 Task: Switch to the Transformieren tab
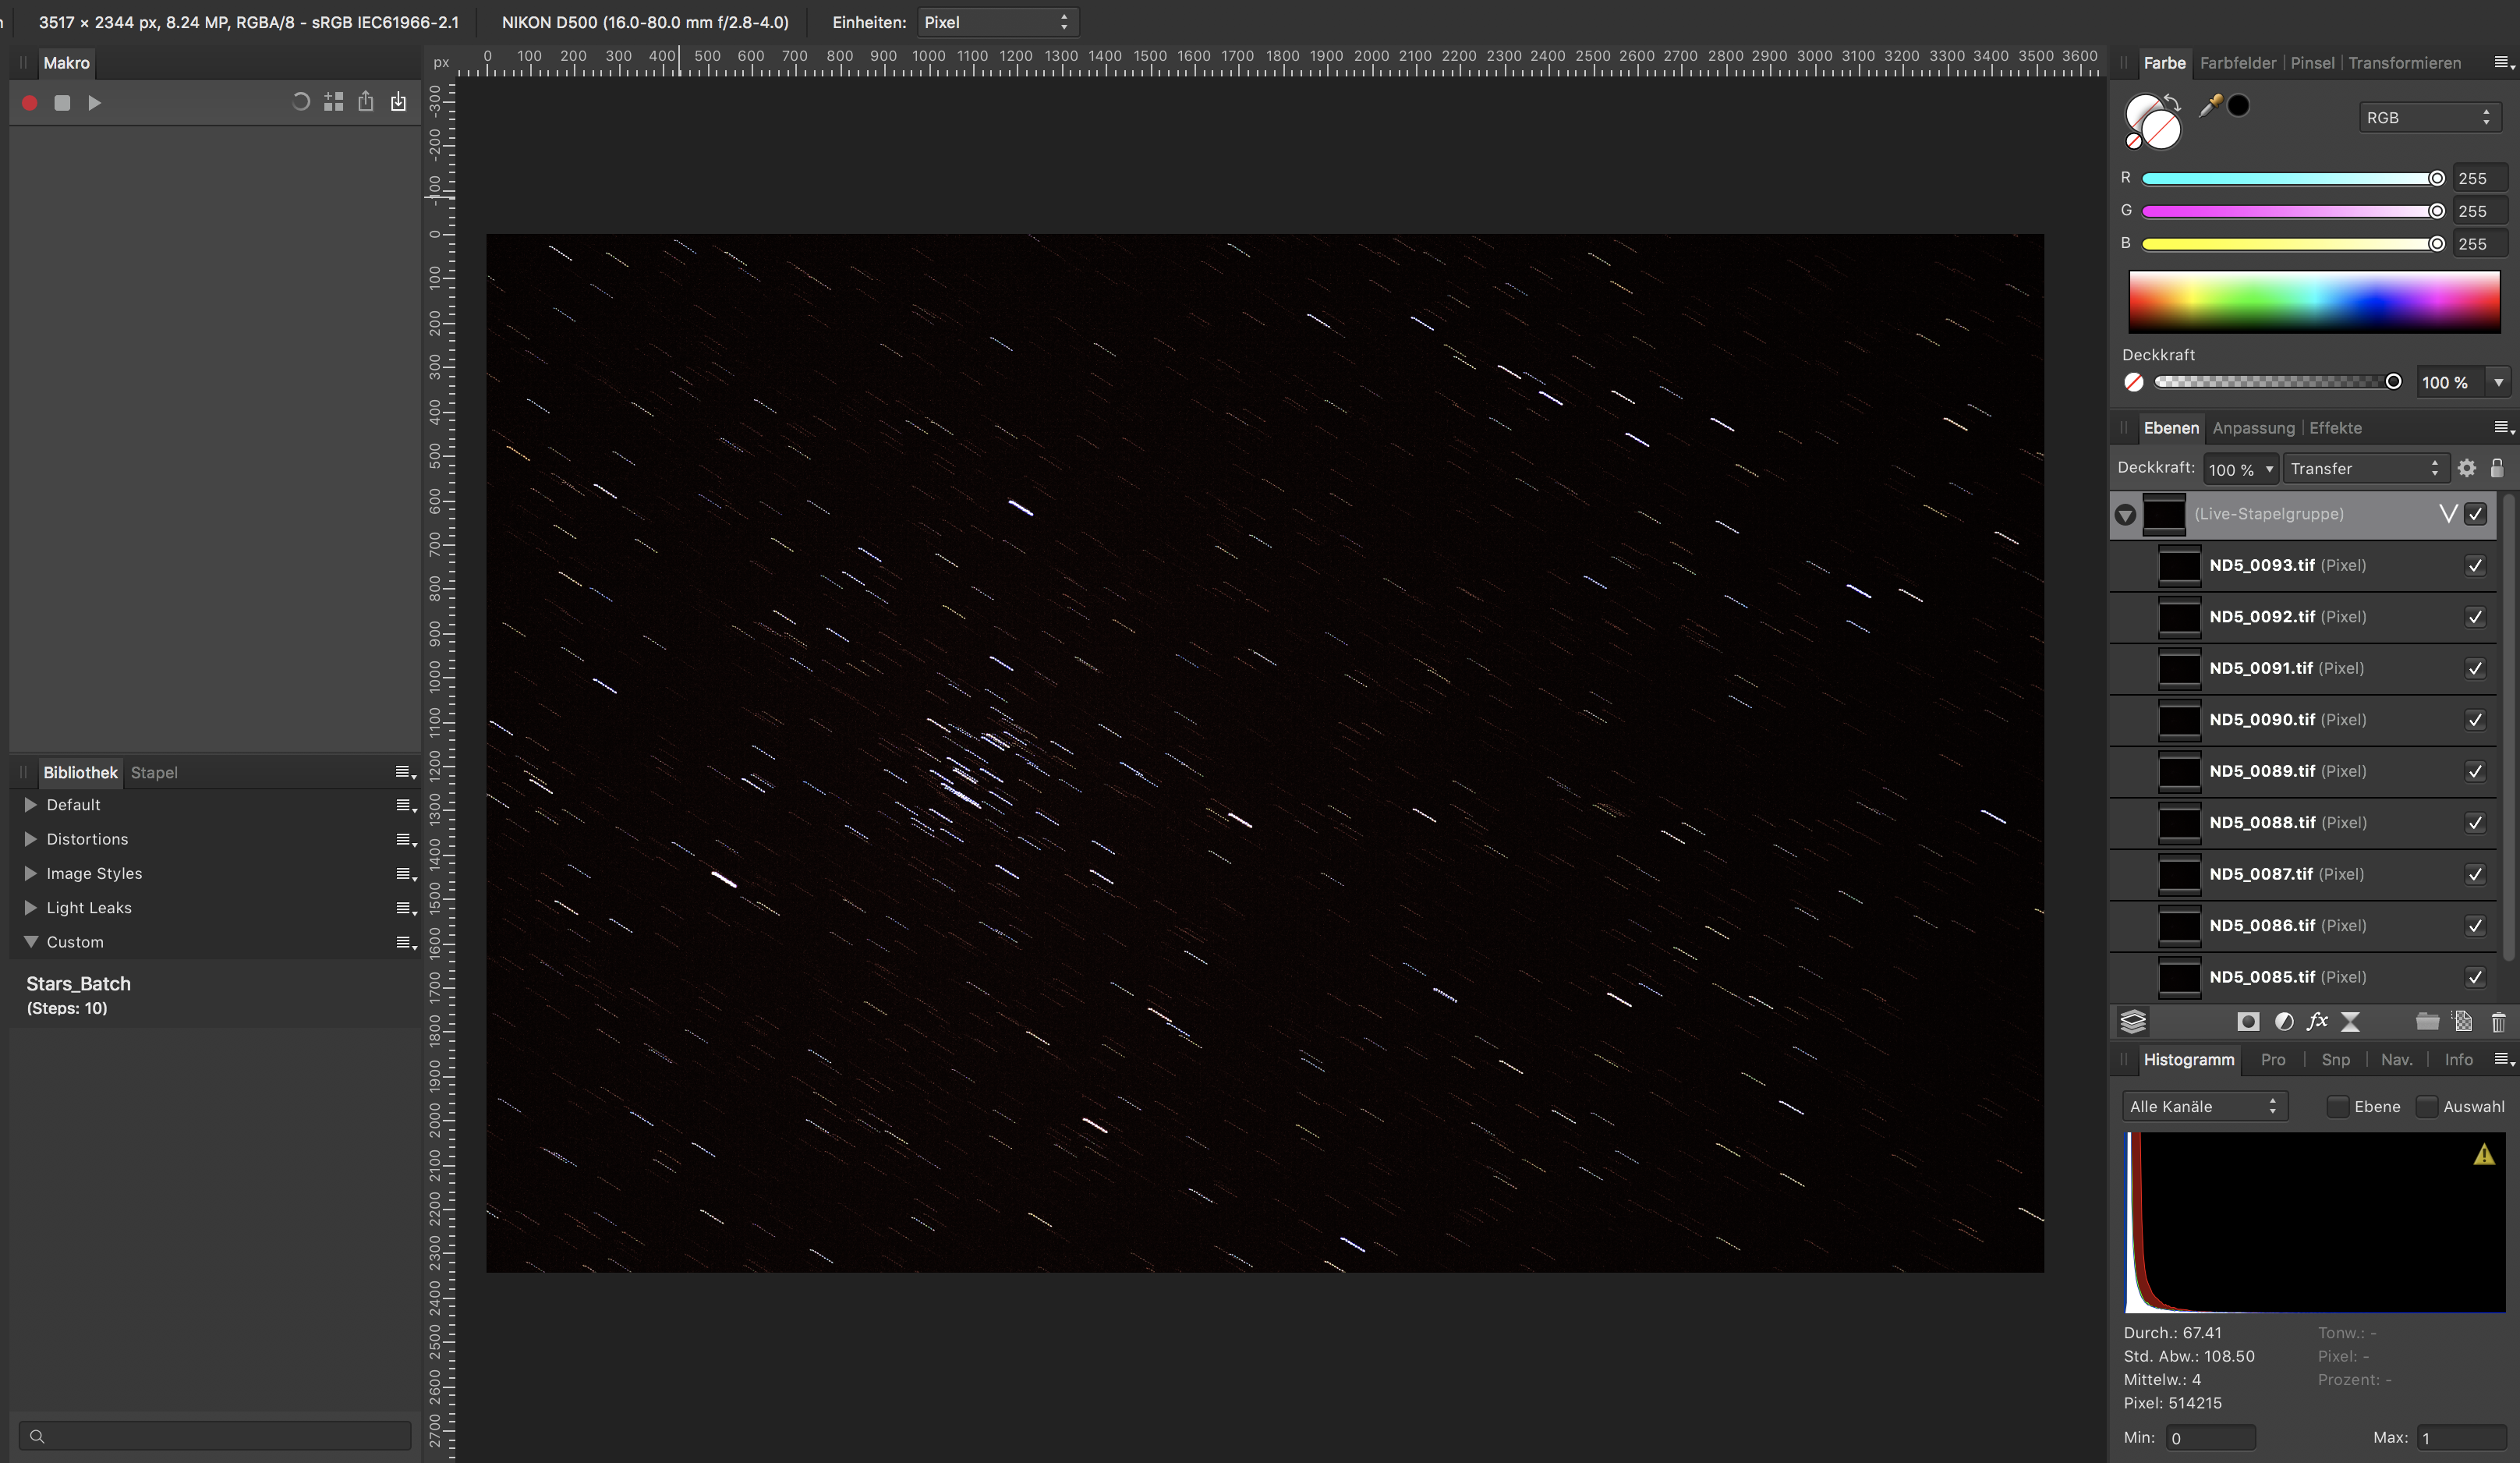(2404, 63)
